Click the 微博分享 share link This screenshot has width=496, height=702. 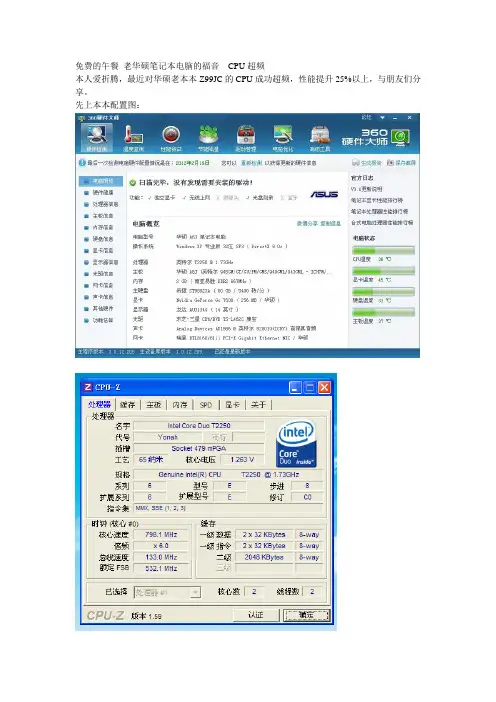click(x=307, y=223)
